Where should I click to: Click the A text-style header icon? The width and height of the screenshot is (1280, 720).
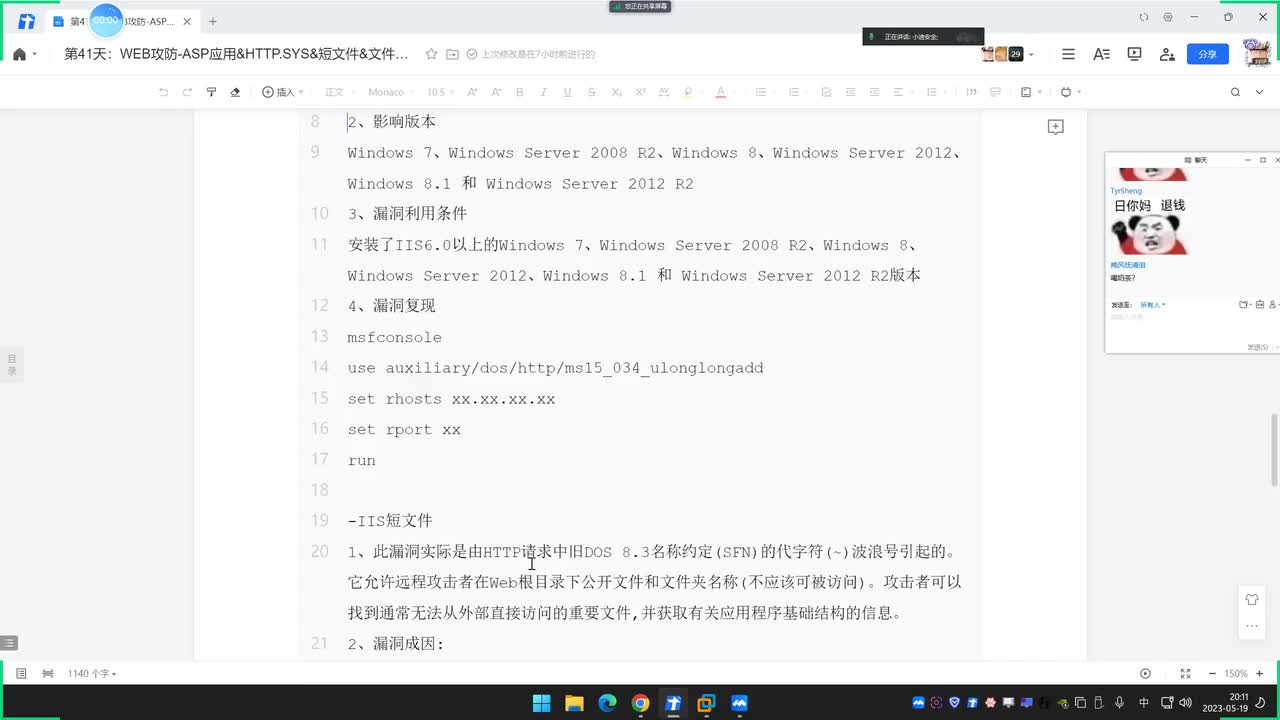coord(1101,54)
